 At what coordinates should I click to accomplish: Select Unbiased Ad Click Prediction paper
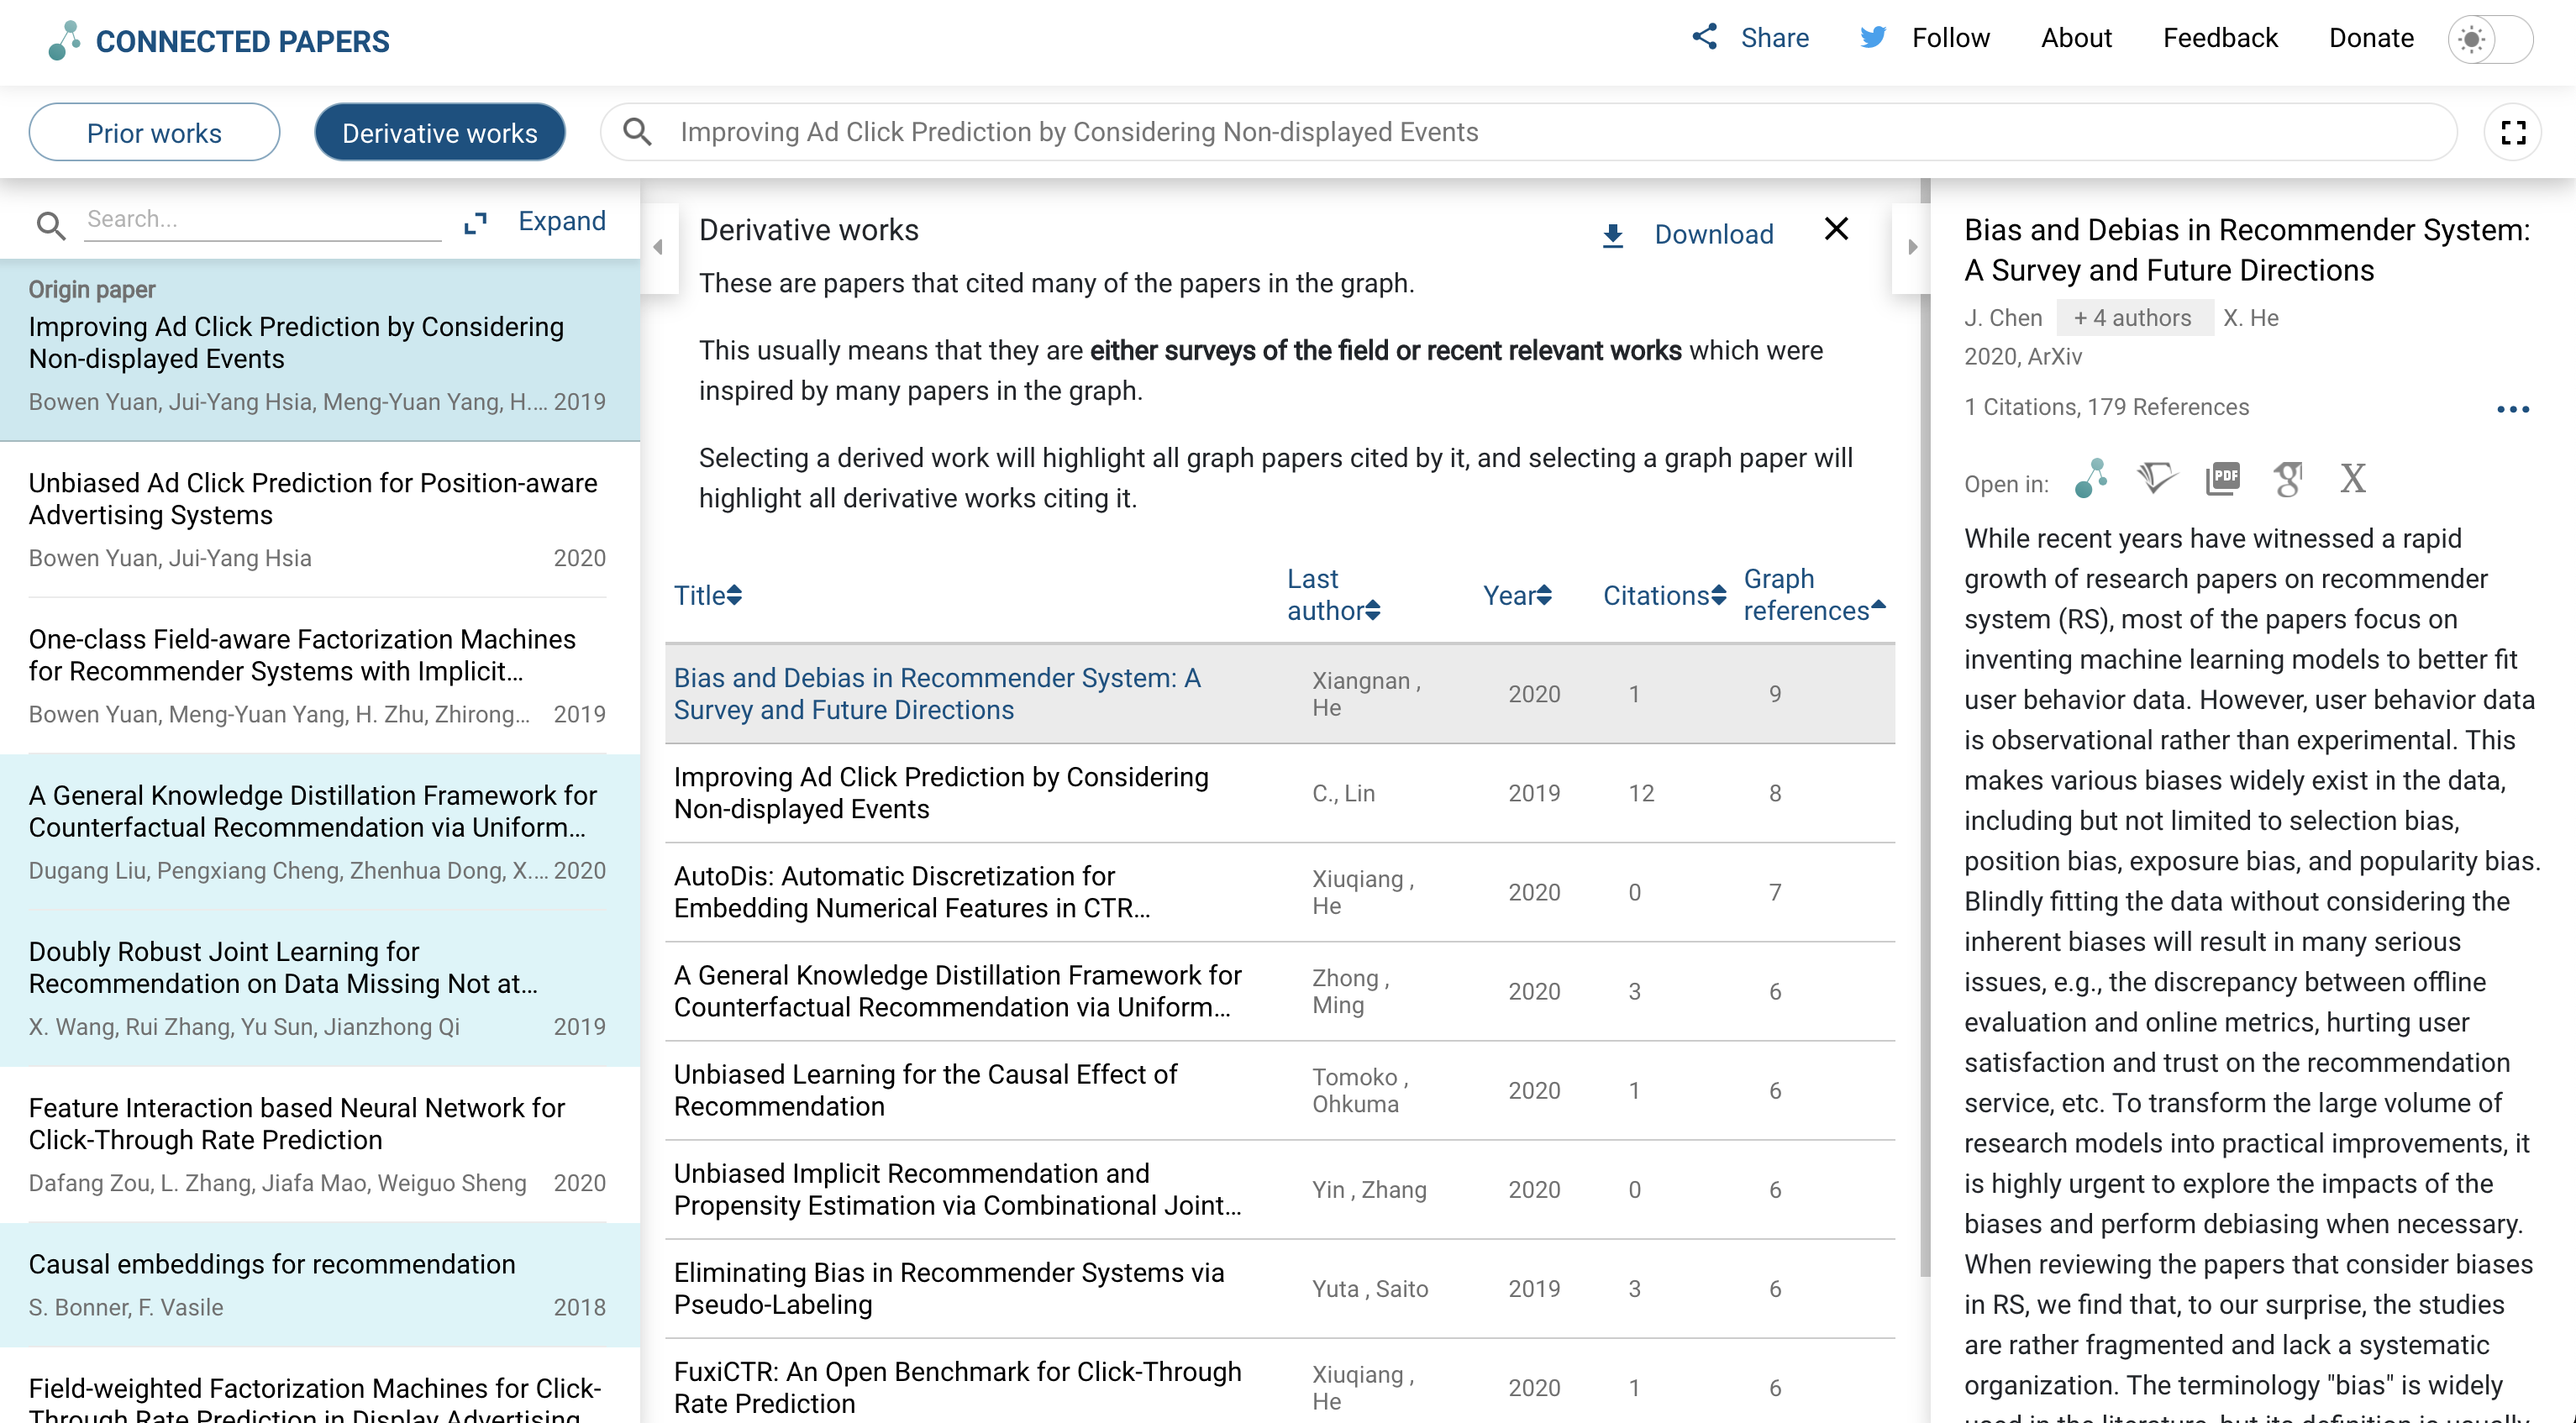(320, 519)
